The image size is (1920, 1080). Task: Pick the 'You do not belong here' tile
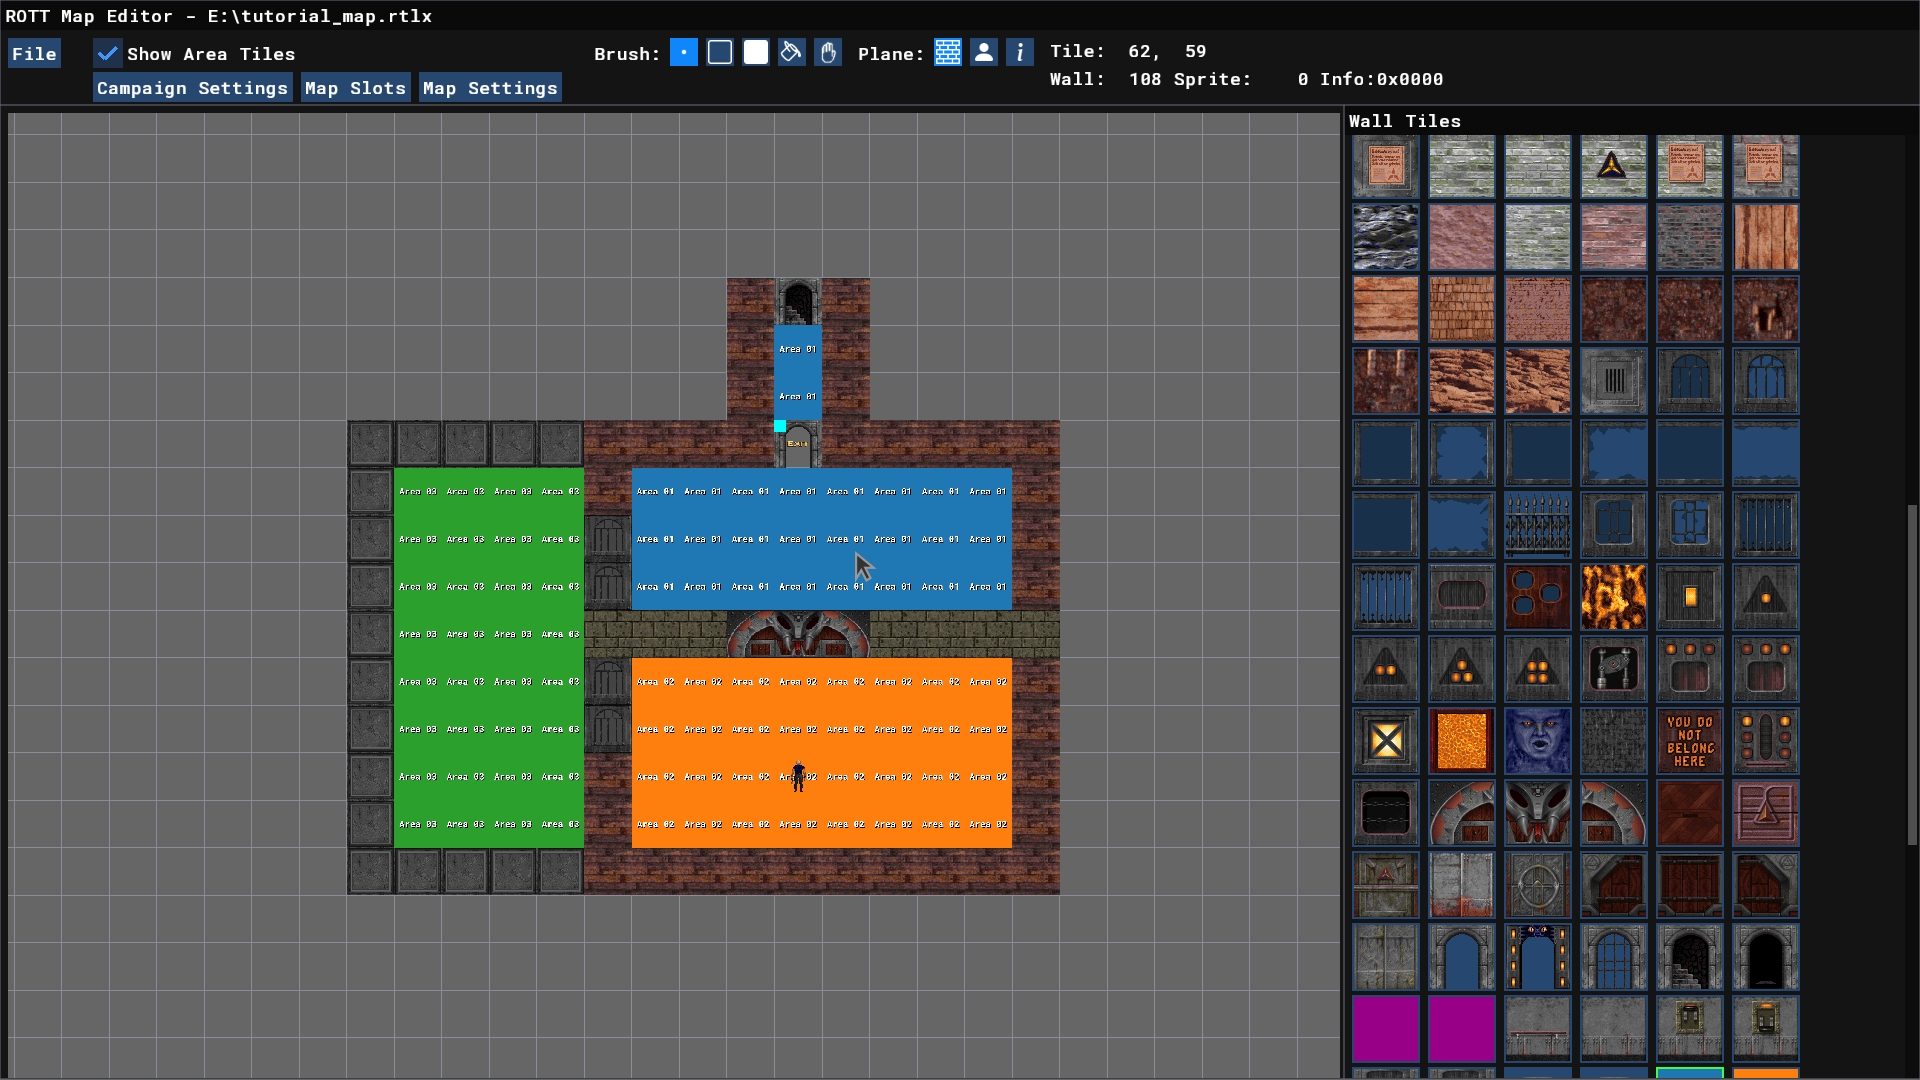tap(1689, 741)
